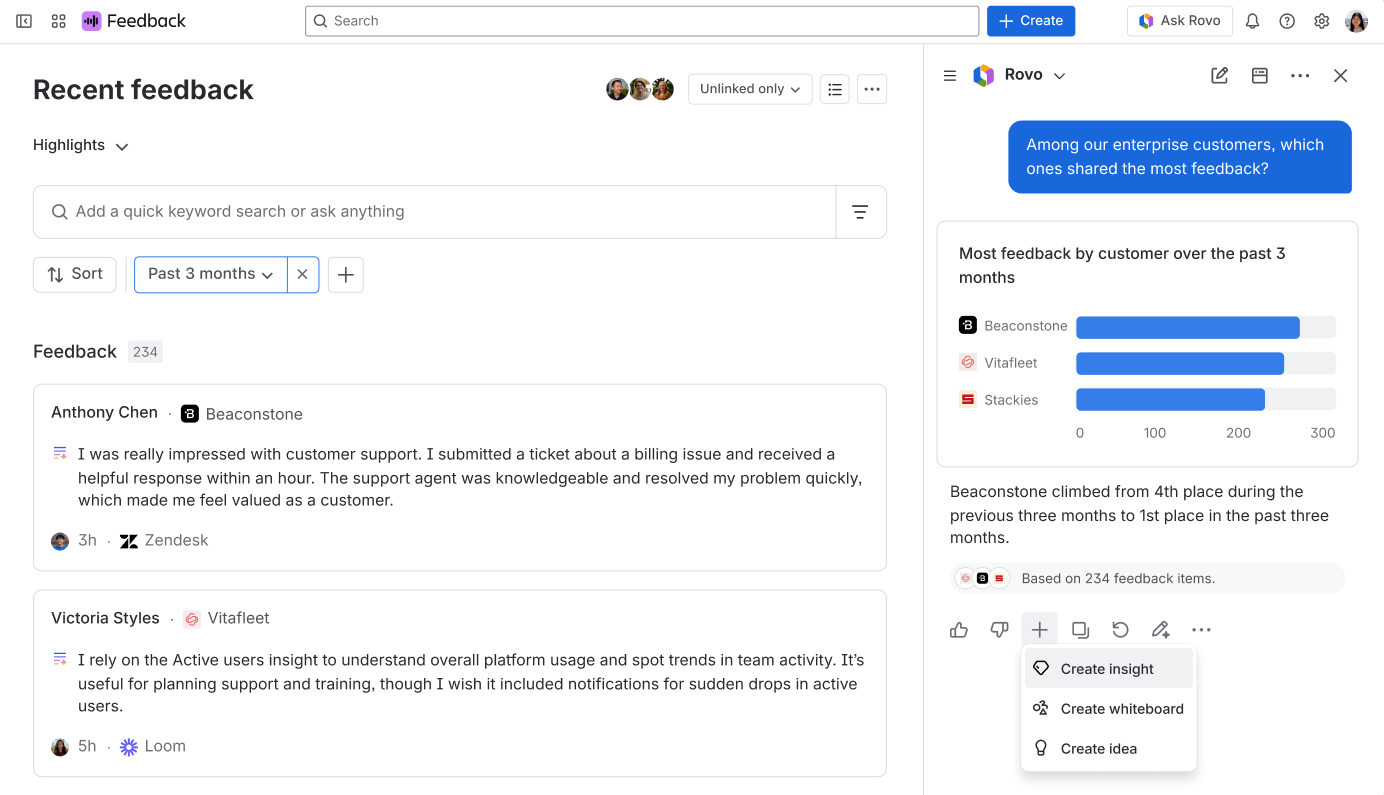This screenshot has height=795, width=1384.
Task: Give a thumbs up to the Rovo response
Action: pos(959,630)
